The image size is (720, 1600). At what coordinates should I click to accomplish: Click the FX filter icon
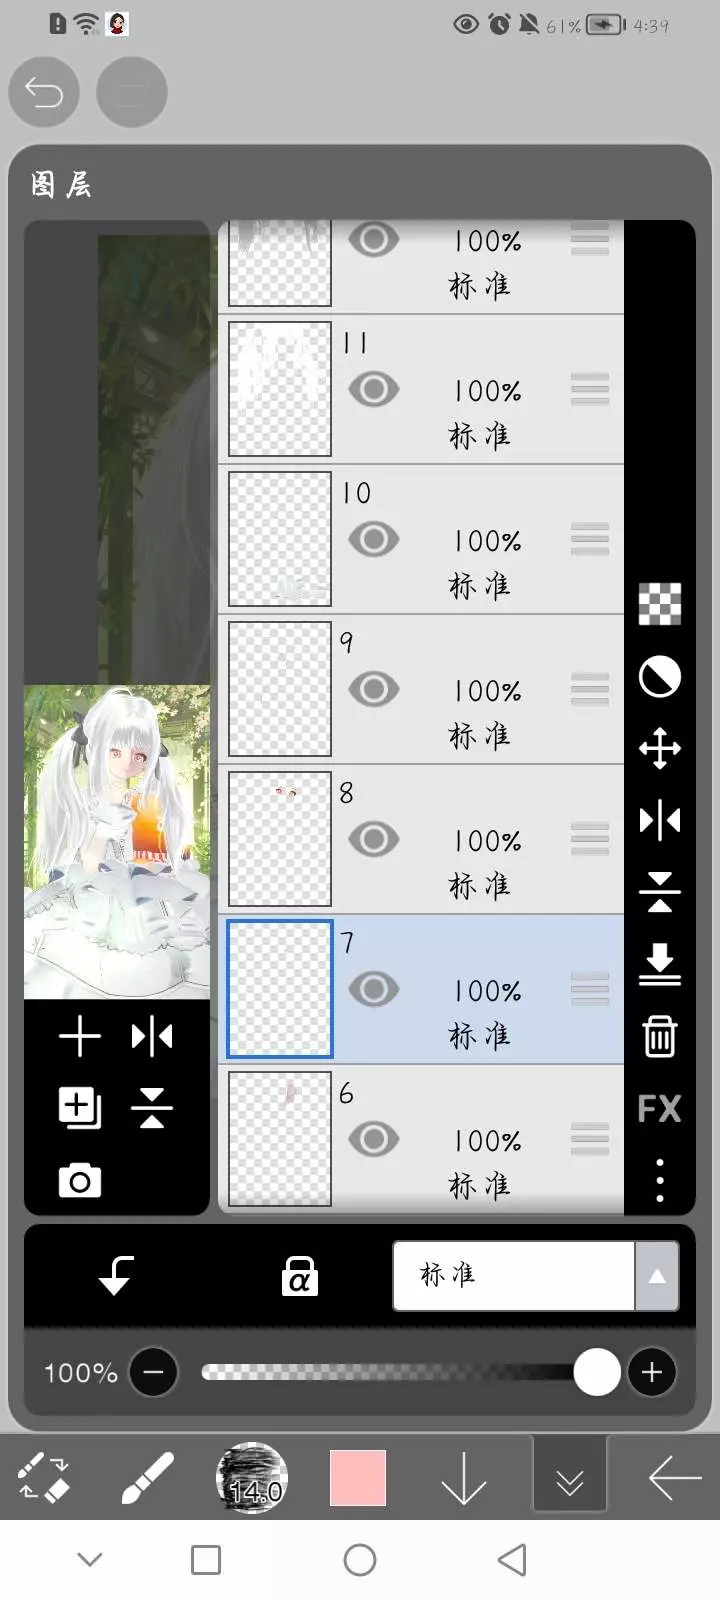(x=659, y=1108)
